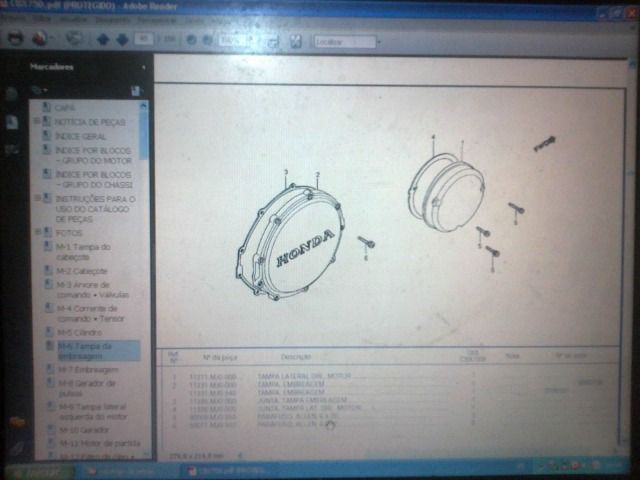Open ÍNDICE POR BLOCOS - GRUPO DO CHASSI
Image resolution: width=640 pixels, height=480 pixels.
point(94,180)
